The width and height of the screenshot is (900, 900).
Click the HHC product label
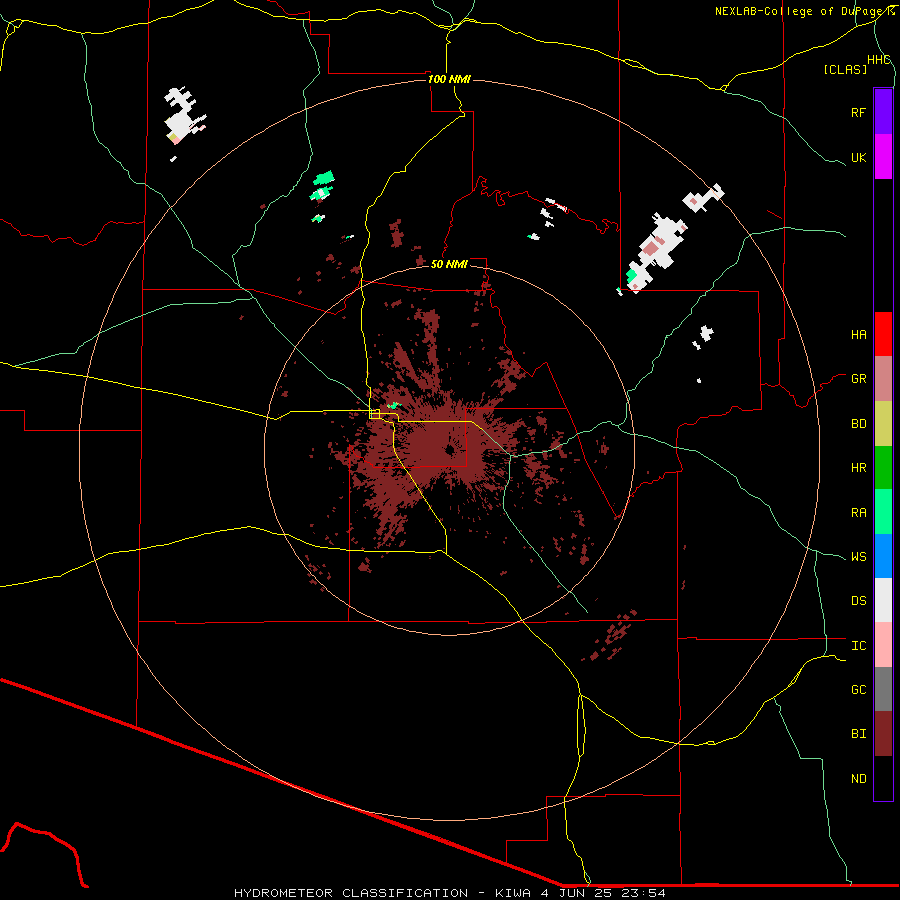(878, 60)
